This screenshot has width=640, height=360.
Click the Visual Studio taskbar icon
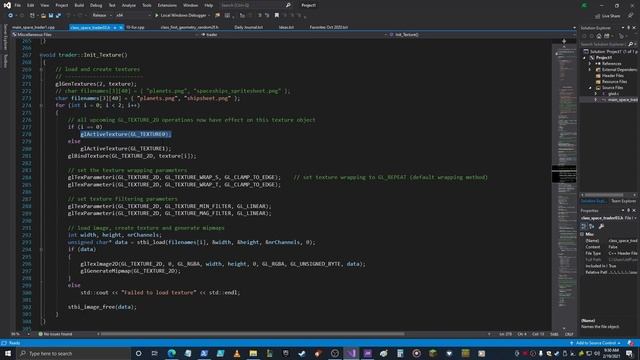coord(351,353)
